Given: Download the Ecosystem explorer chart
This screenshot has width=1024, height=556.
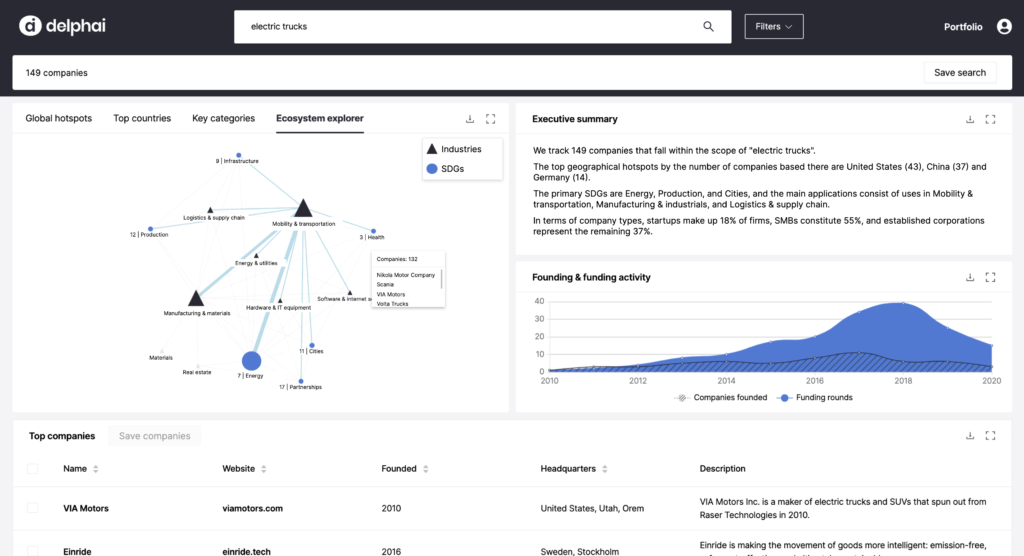Looking at the screenshot, I should click(x=470, y=119).
